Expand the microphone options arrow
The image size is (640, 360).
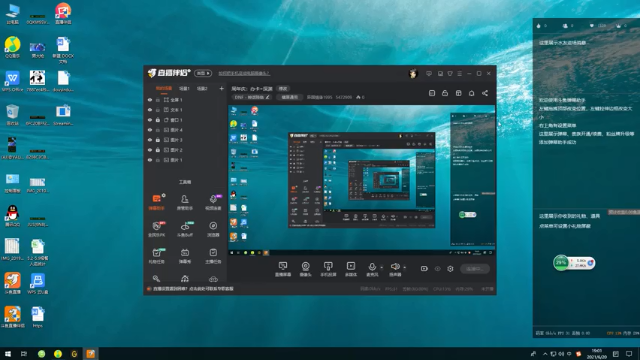point(382,267)
